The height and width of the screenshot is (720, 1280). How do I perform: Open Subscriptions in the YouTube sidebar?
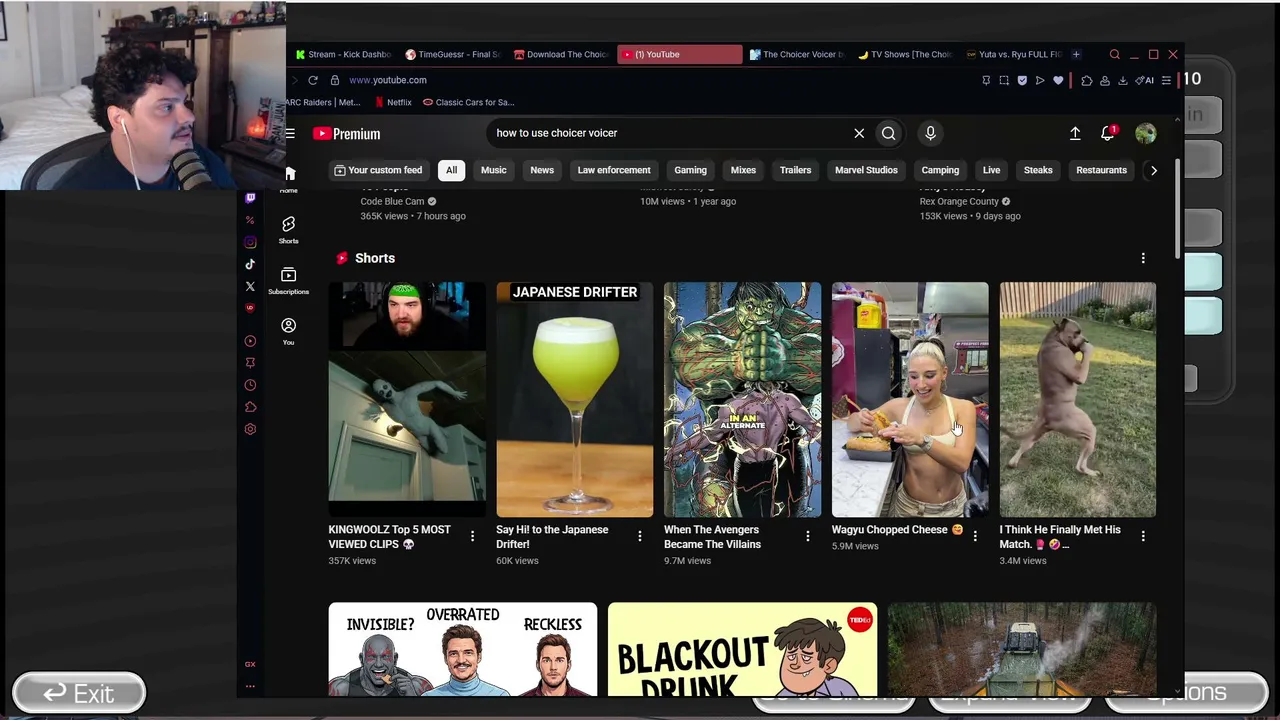click(288, 280)
